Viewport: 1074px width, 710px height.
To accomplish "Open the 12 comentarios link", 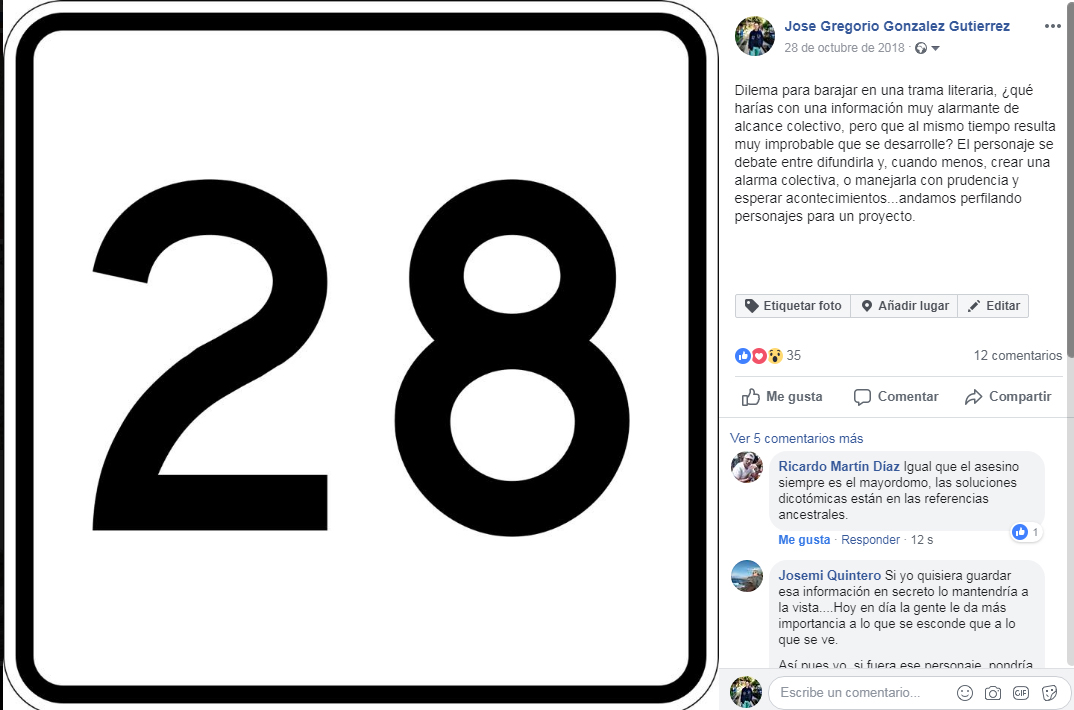I will [1018, 355].
